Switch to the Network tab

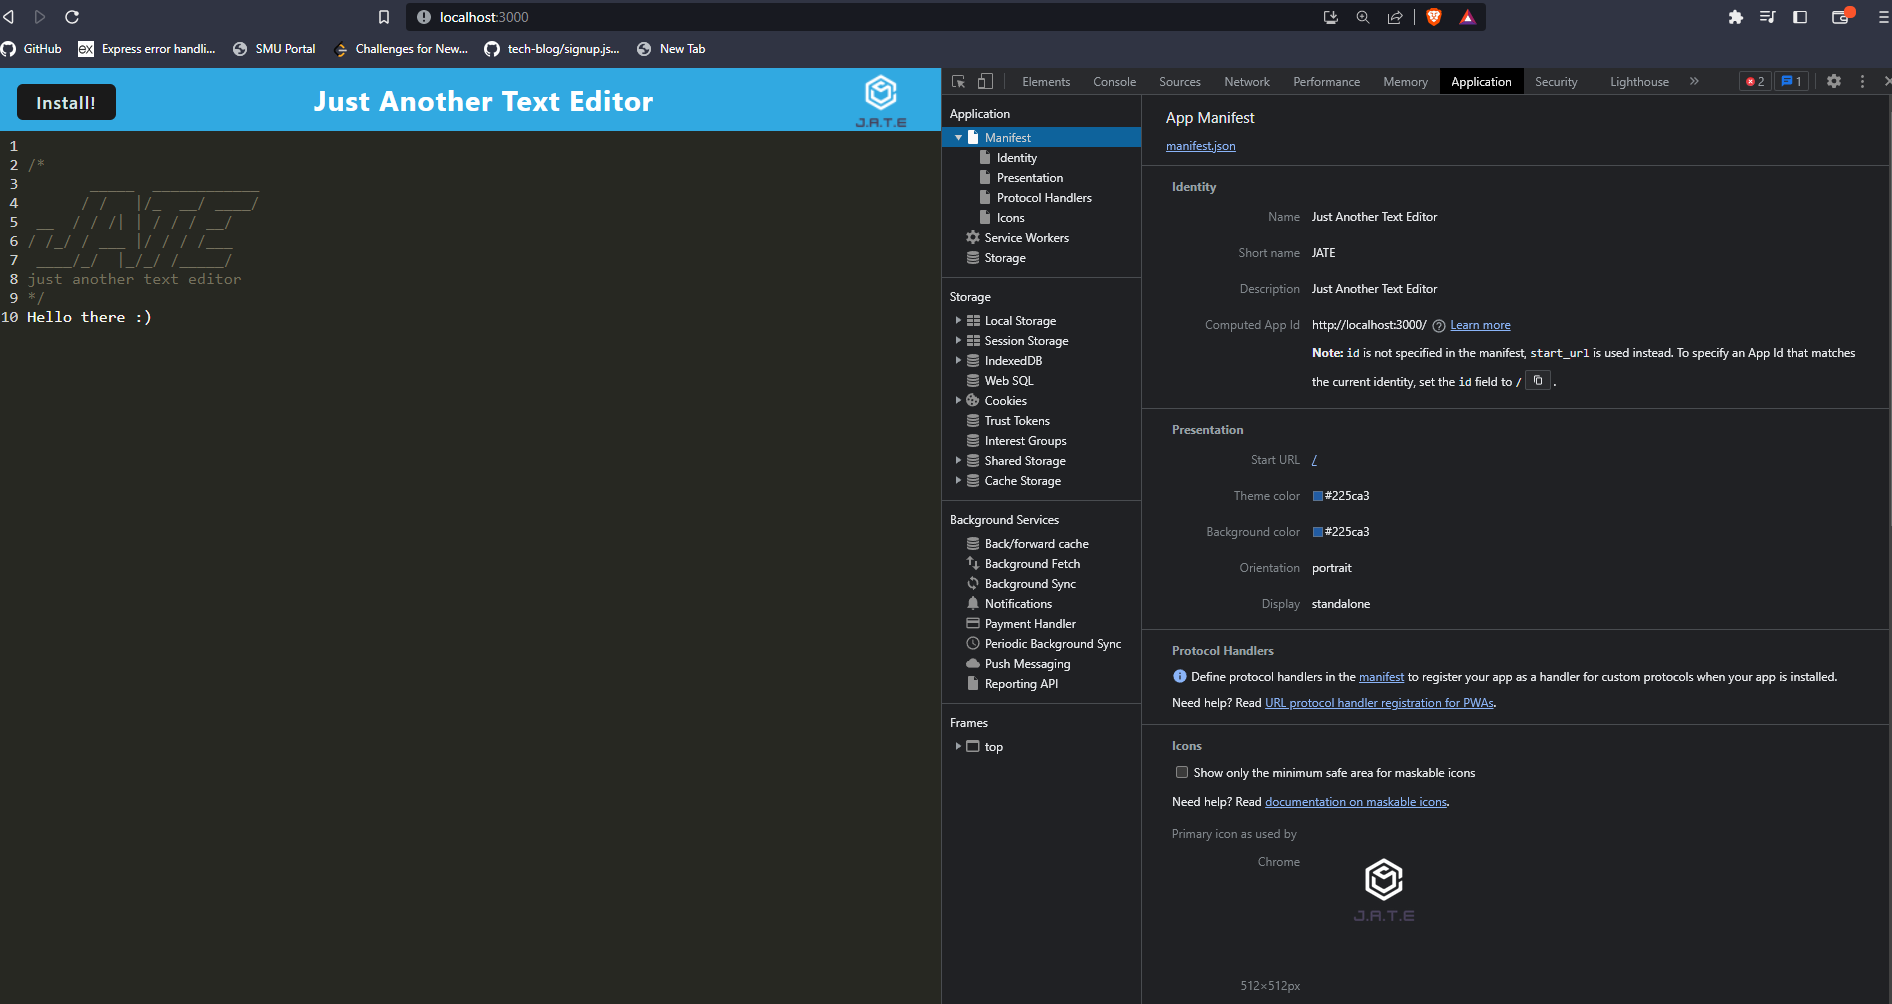(1246, 81)
